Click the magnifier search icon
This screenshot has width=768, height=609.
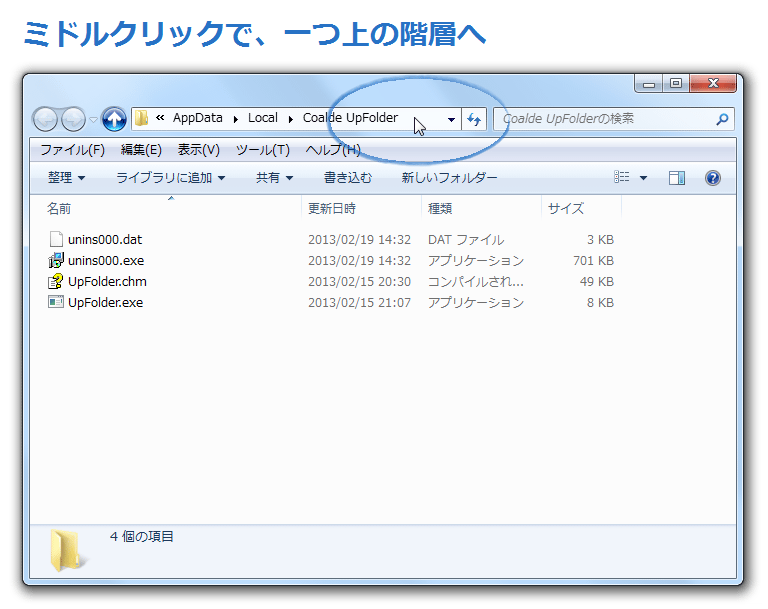(722, 119)
